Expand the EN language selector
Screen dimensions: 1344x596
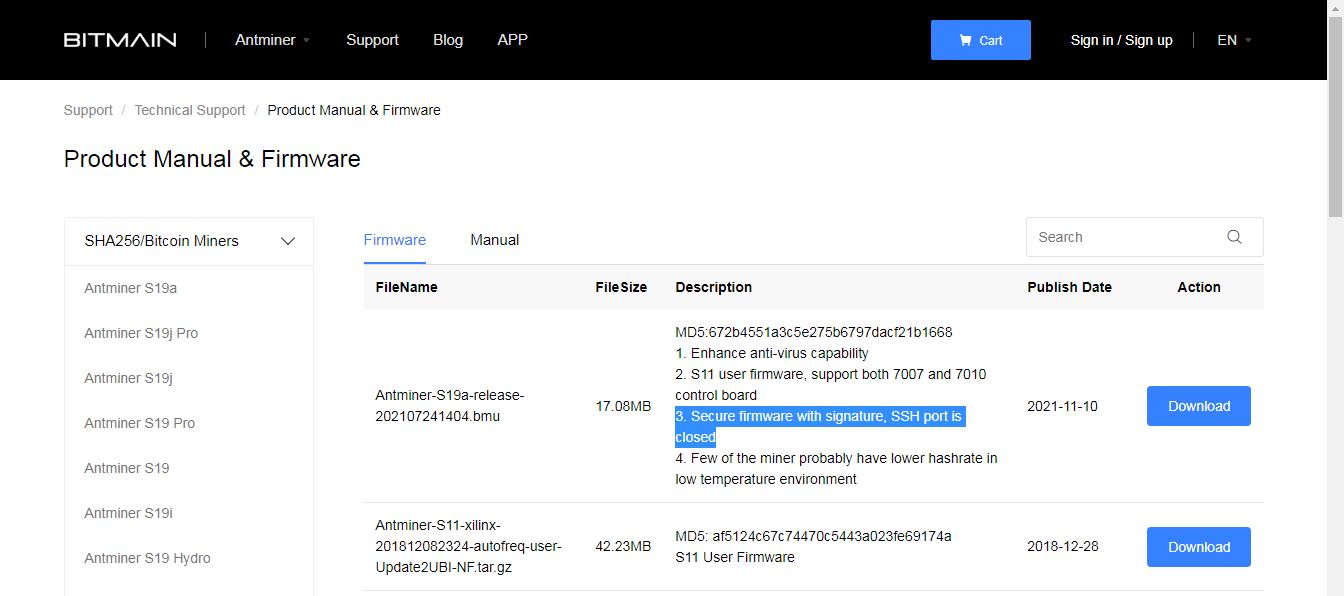point(1232,40)
